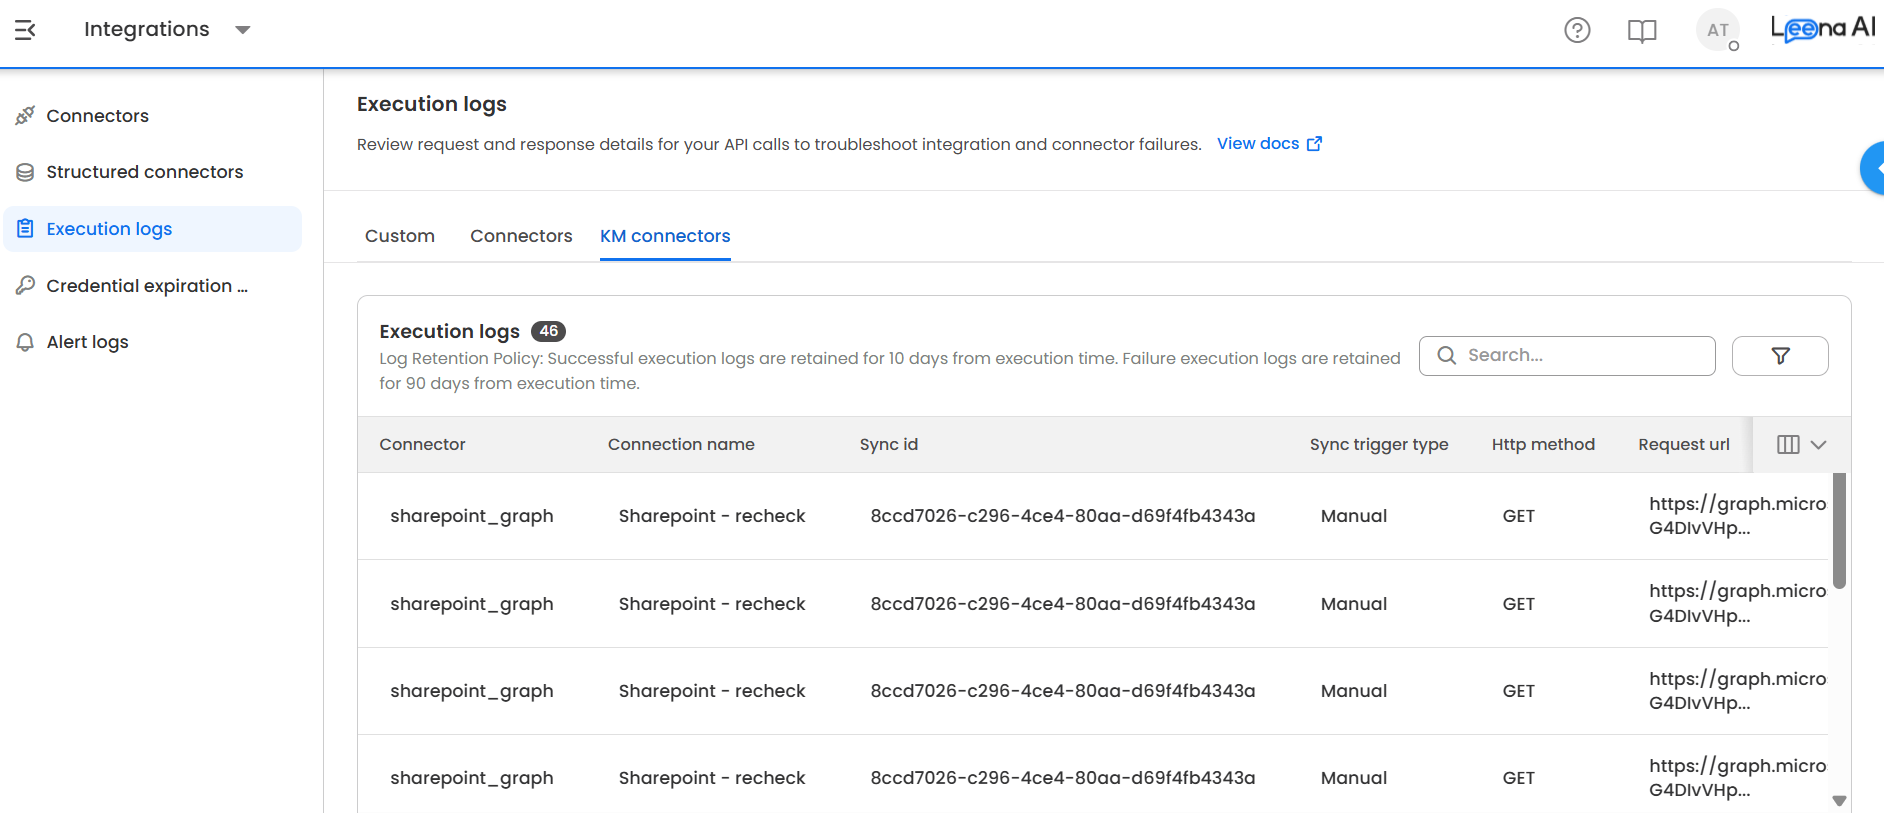
Task: Click the 46 count badge
Action: (548, 331)
